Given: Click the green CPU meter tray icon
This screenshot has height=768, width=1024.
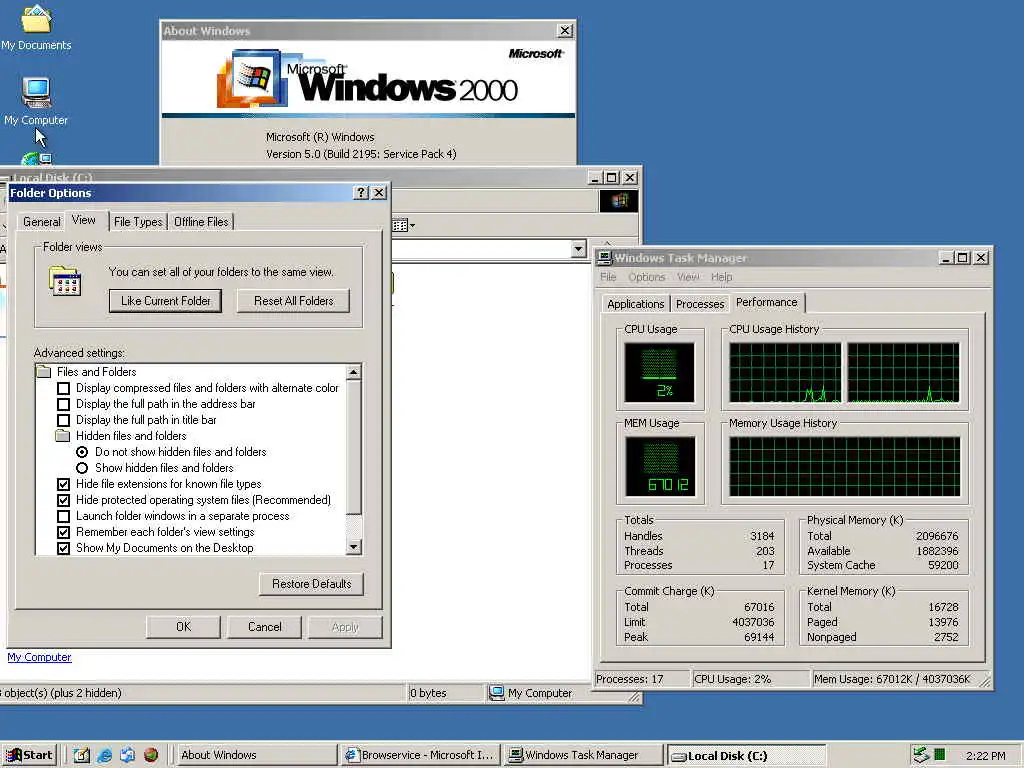Looking at the screenshot, I should (940, 754).
